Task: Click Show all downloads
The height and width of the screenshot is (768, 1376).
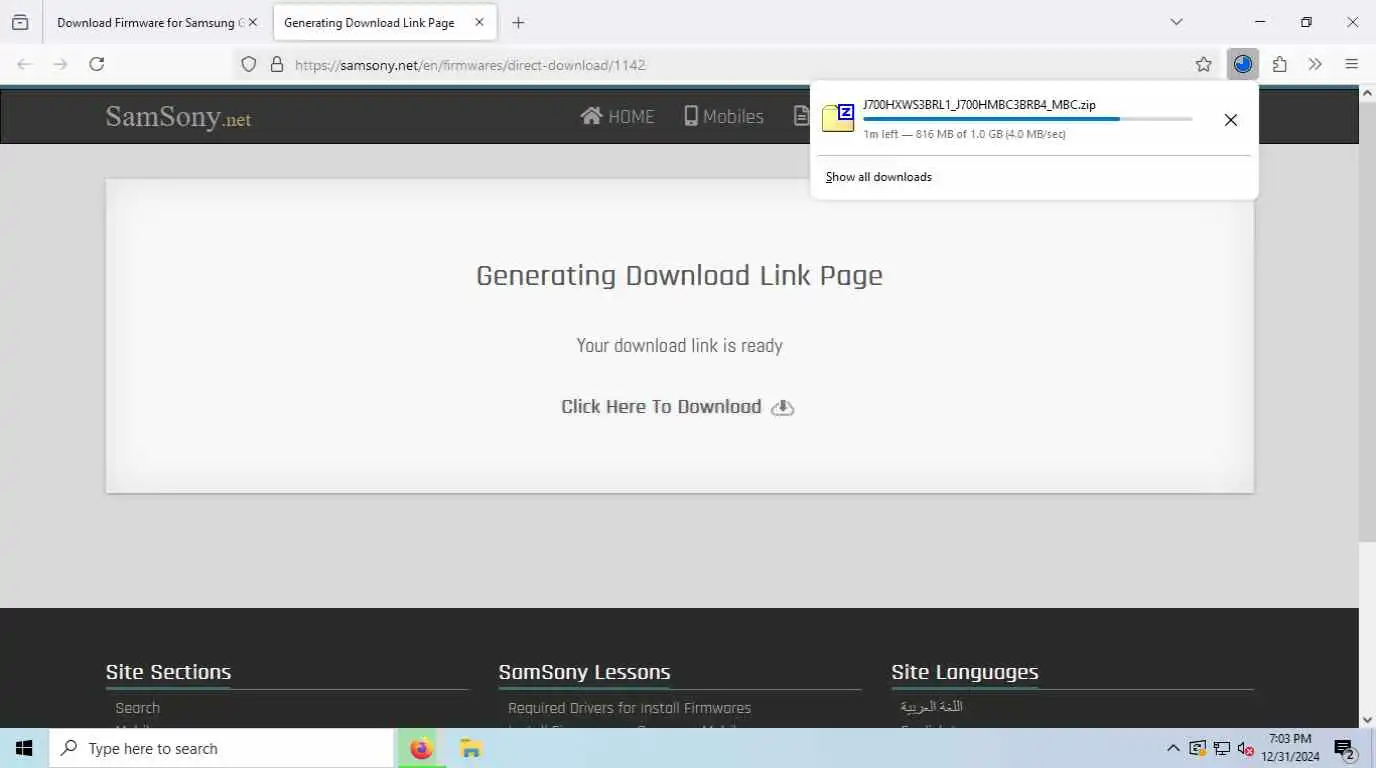Action: (x=878, y=177)
